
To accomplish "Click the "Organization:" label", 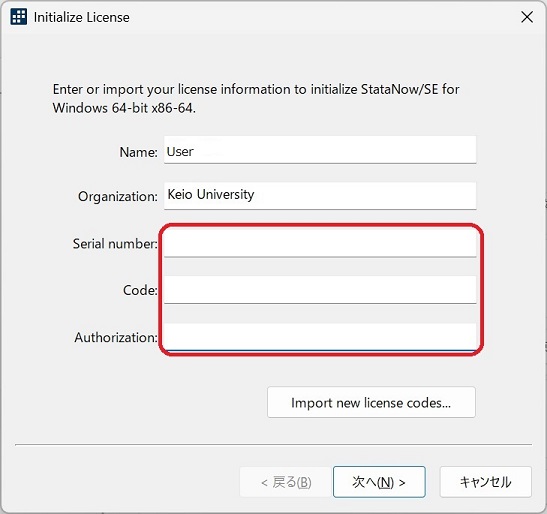I will (118, 196).
